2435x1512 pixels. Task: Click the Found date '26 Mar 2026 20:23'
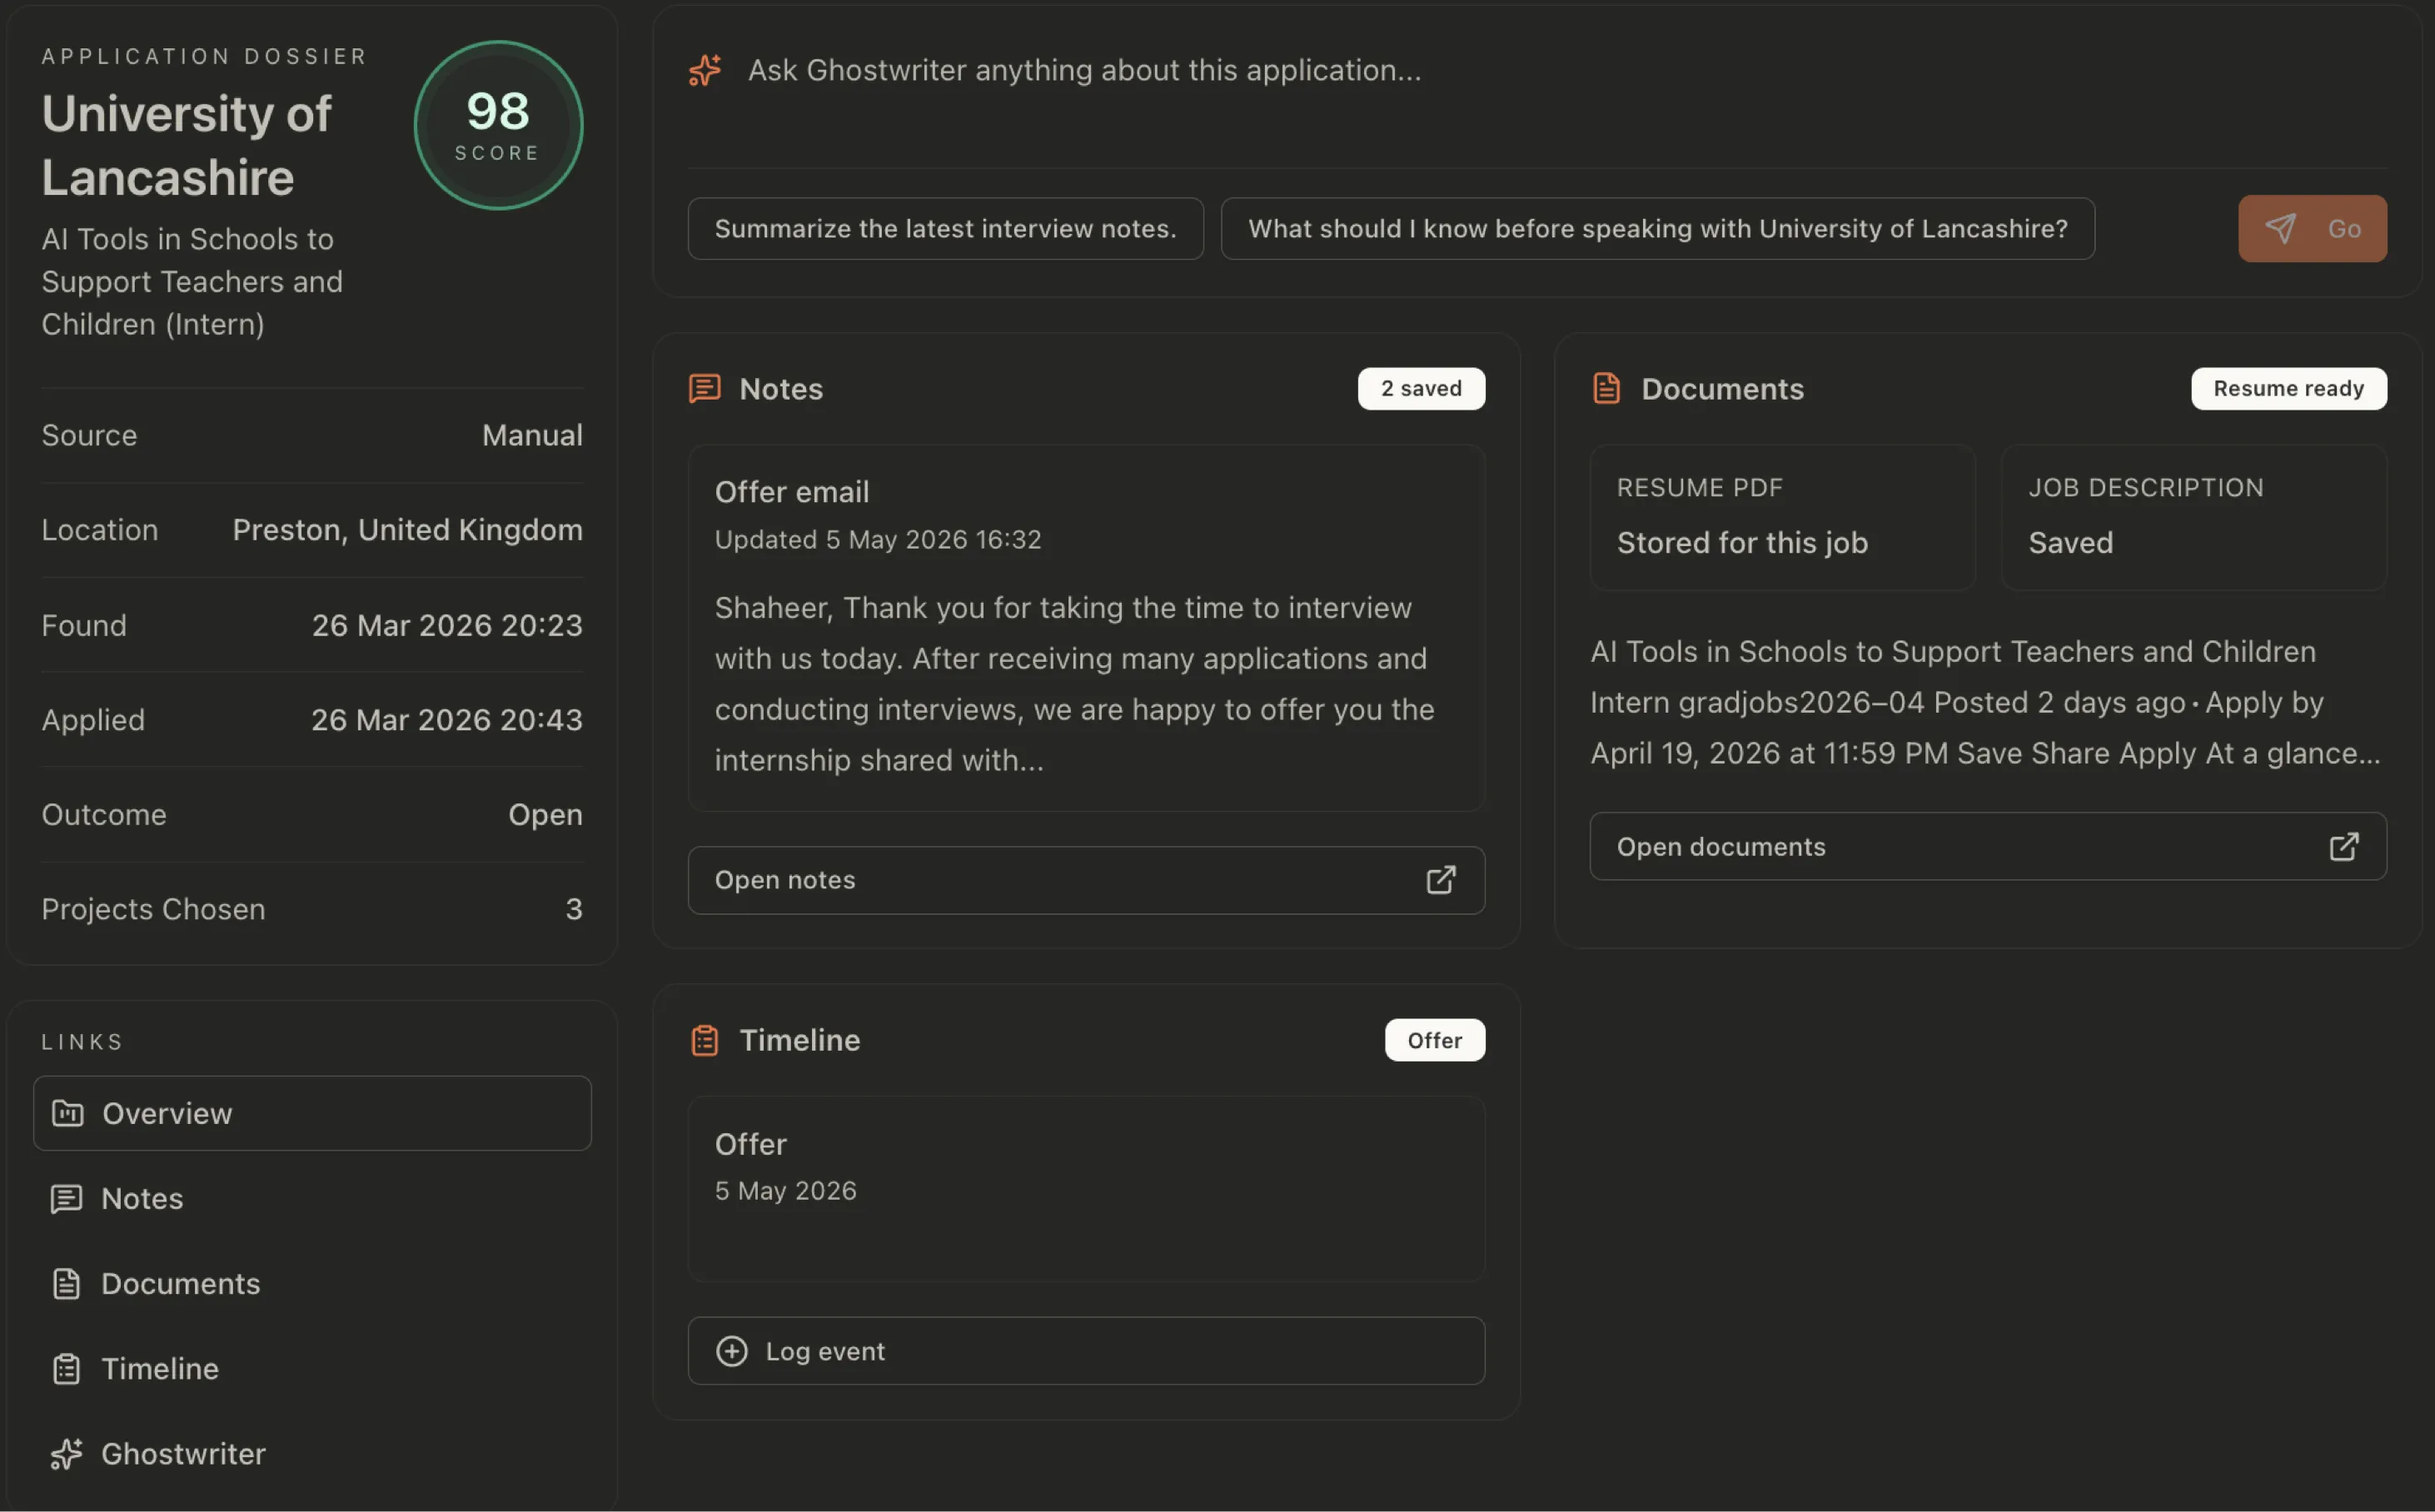point(447,625)
